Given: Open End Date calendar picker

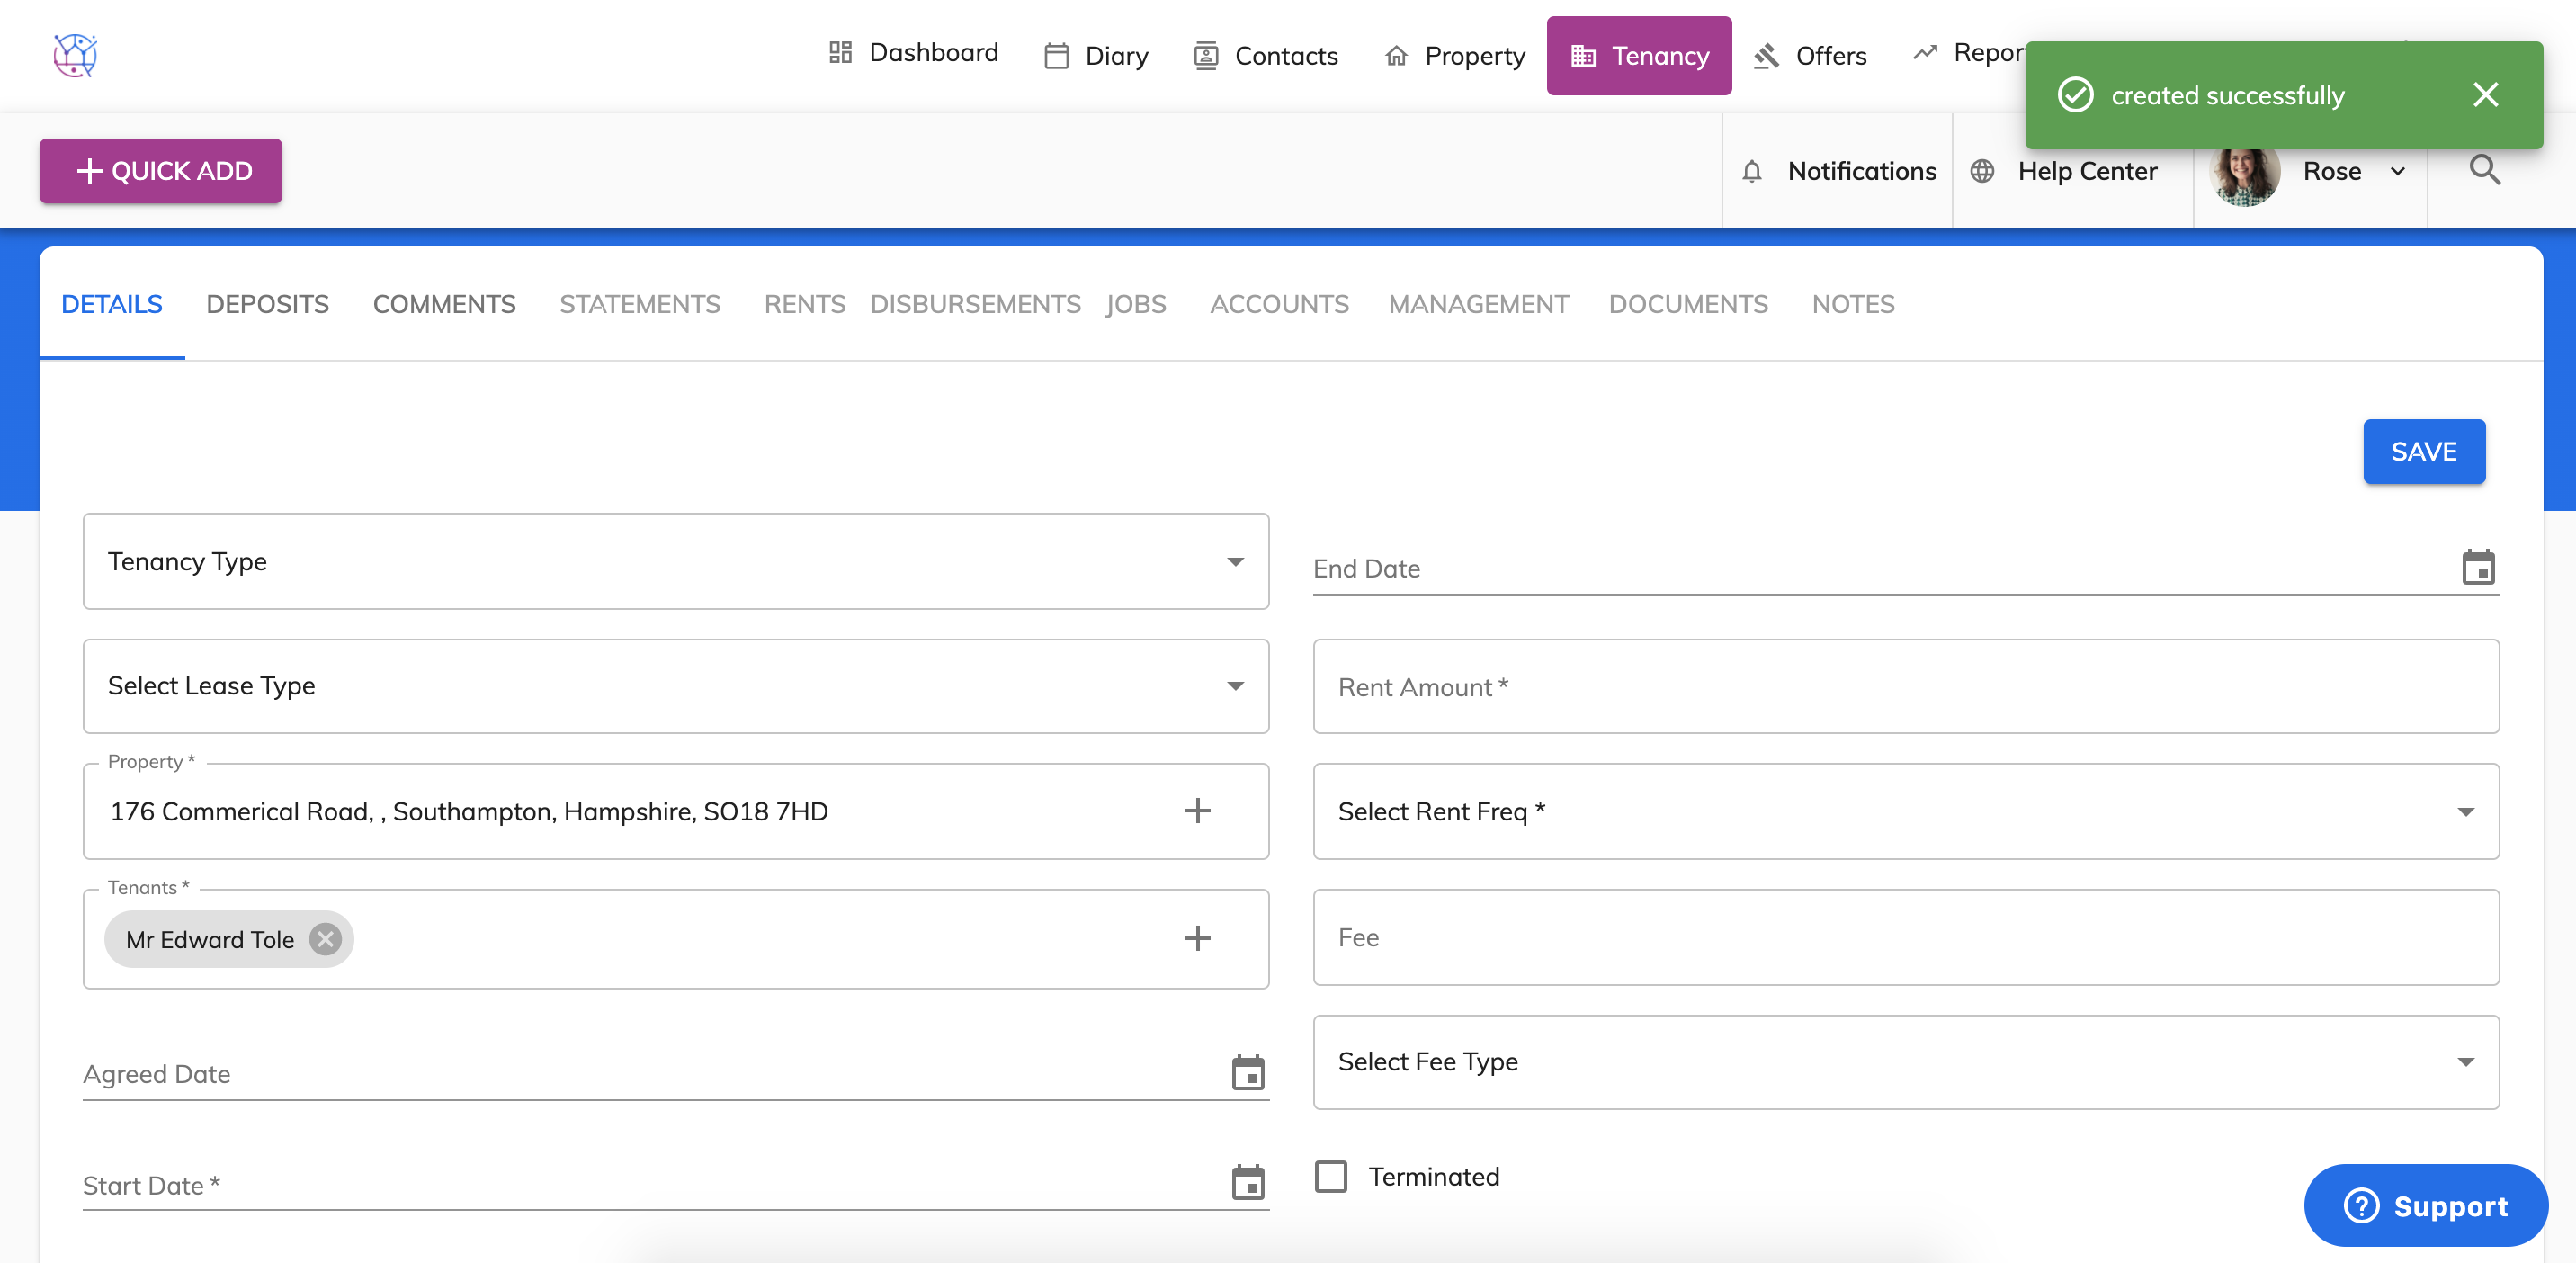Looking at the screenshot, I should (2477, 568).
